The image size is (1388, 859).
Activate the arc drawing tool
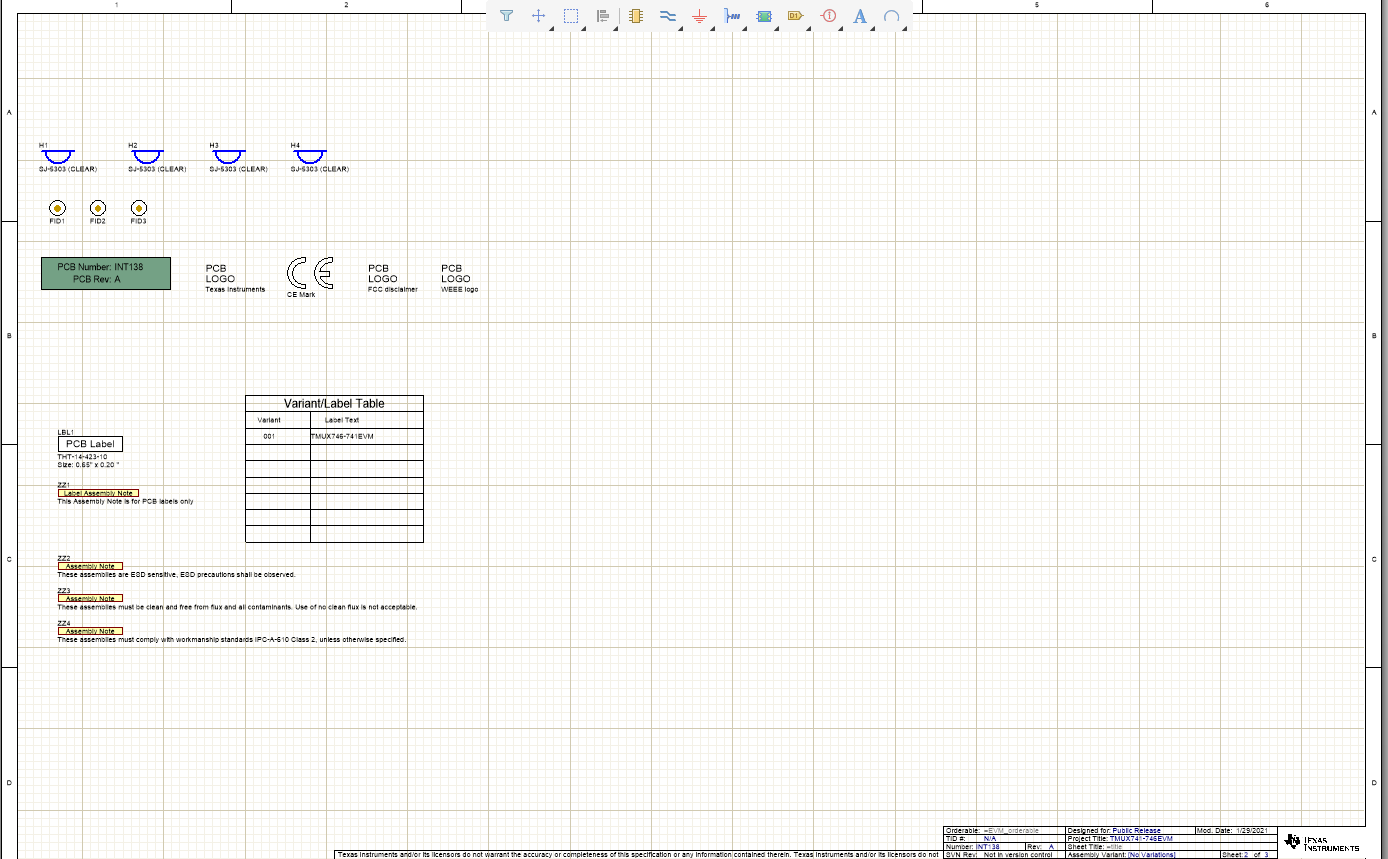click(x=893, y=16)
